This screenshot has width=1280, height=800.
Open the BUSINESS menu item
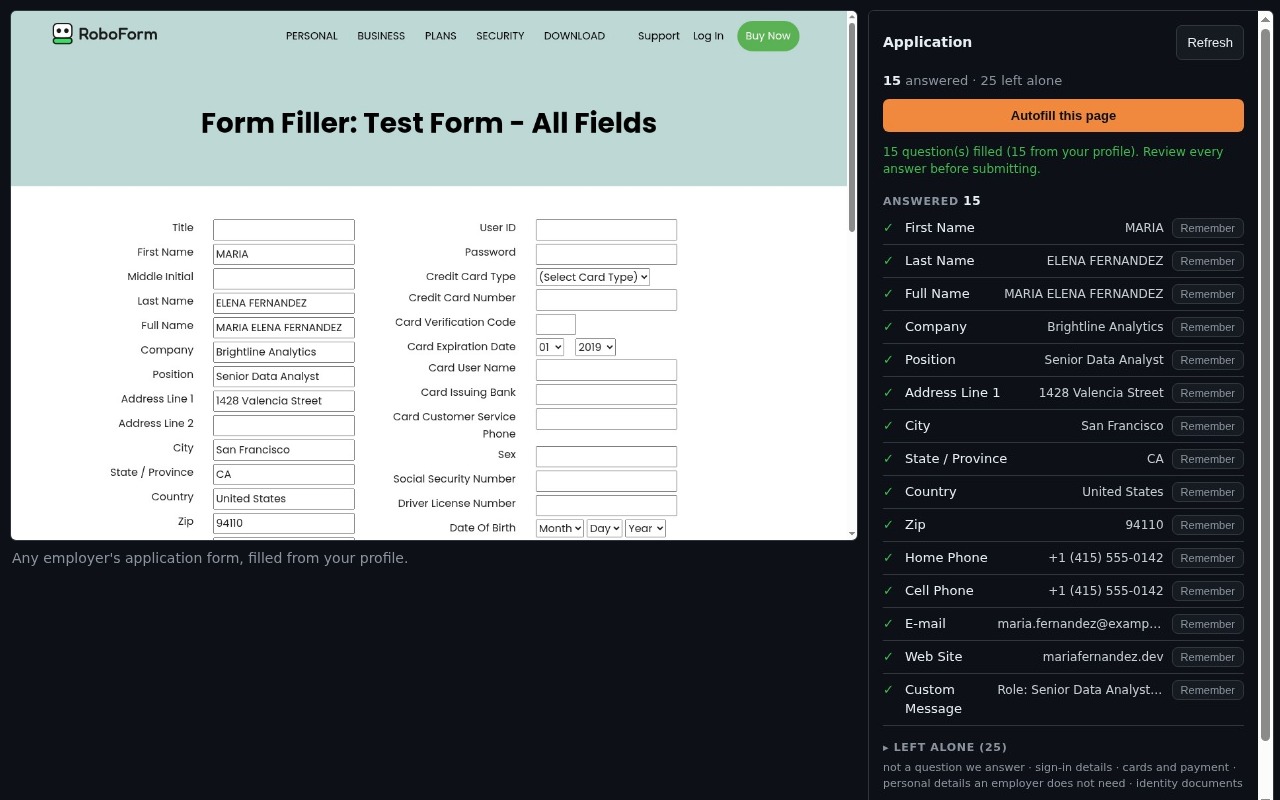click(381, 36)
